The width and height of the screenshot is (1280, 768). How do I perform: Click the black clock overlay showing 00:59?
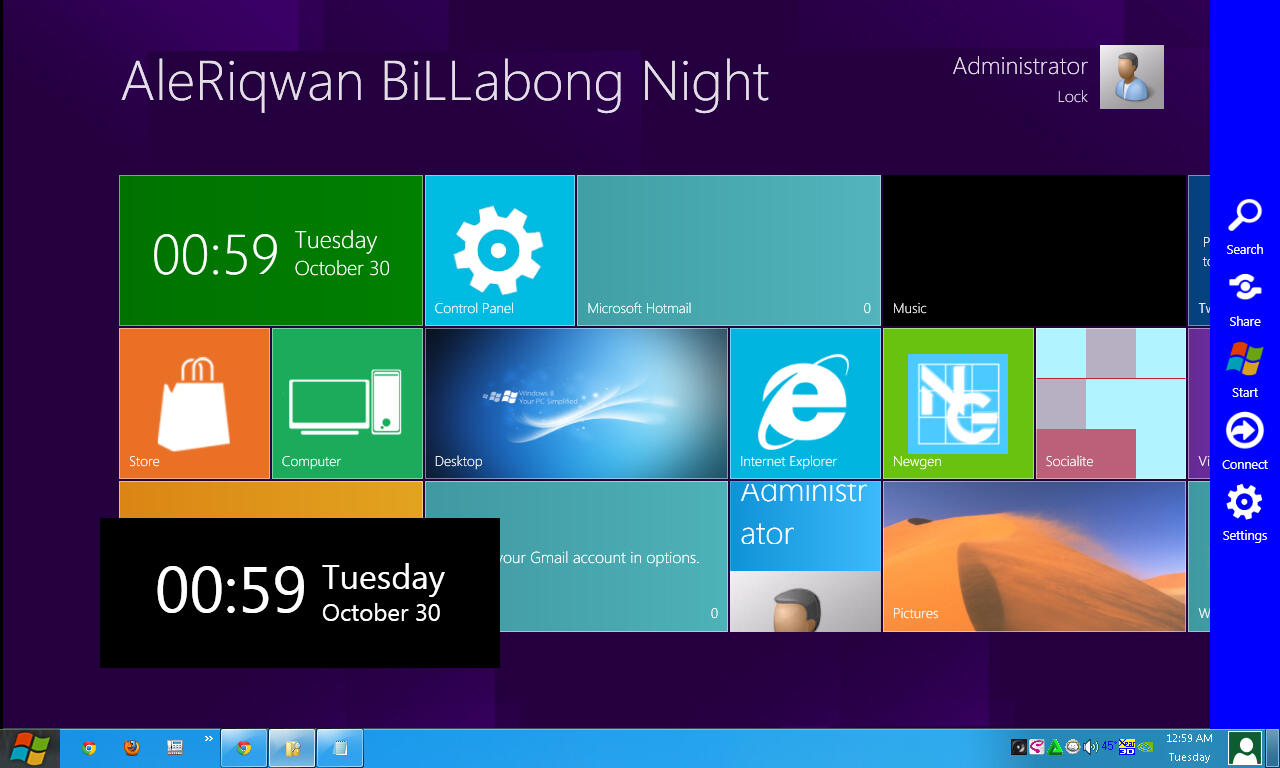coord(300,592)
